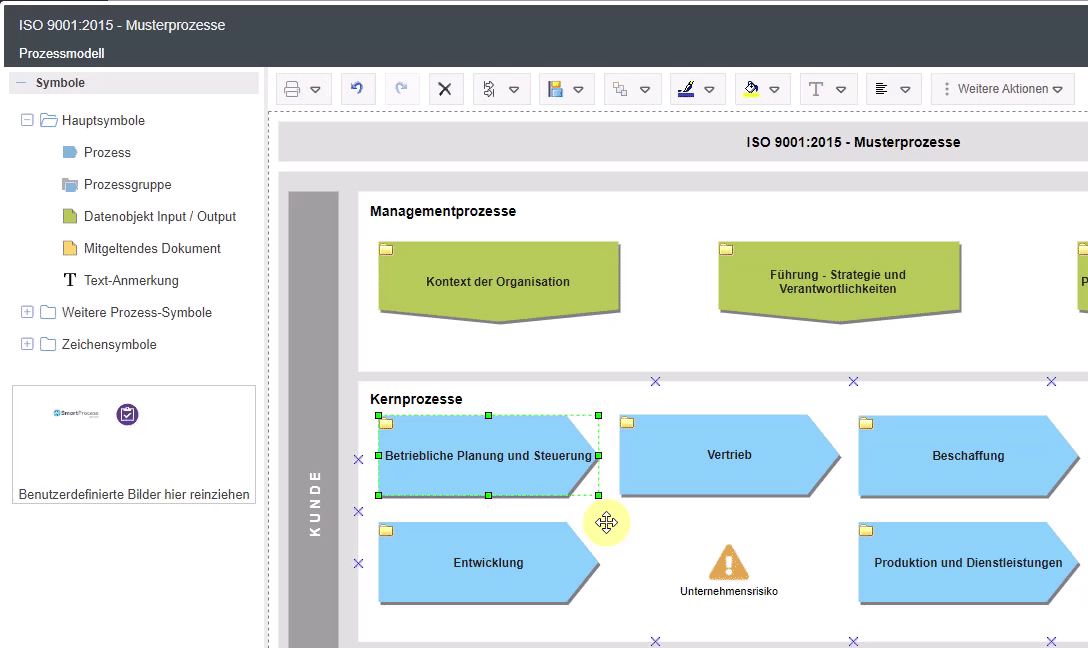Open the print options dropdown arrow
Viewport: 1088px width, 648px height.
(315, 89)
